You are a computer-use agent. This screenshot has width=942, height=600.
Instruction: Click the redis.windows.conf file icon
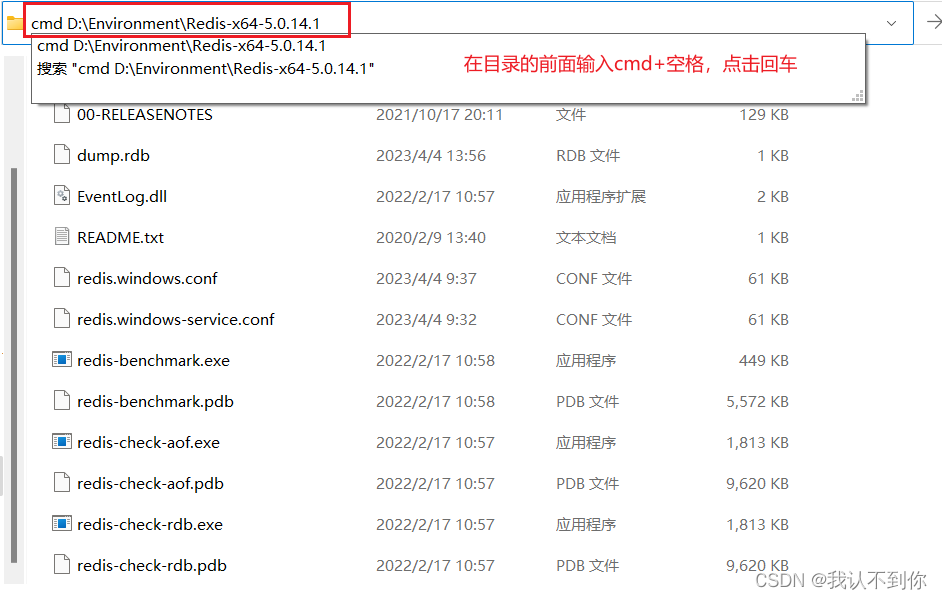(x=62, y=277)
